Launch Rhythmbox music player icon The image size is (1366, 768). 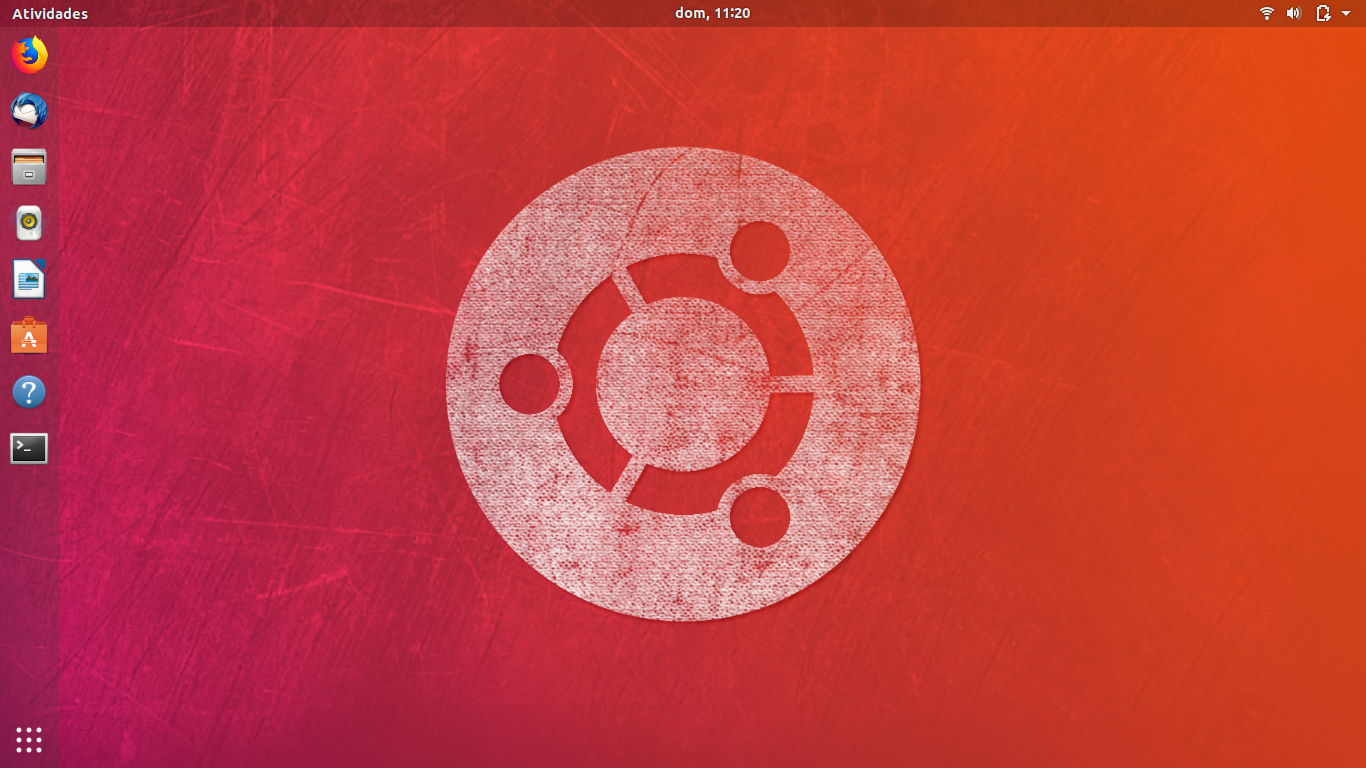[29, 223]
